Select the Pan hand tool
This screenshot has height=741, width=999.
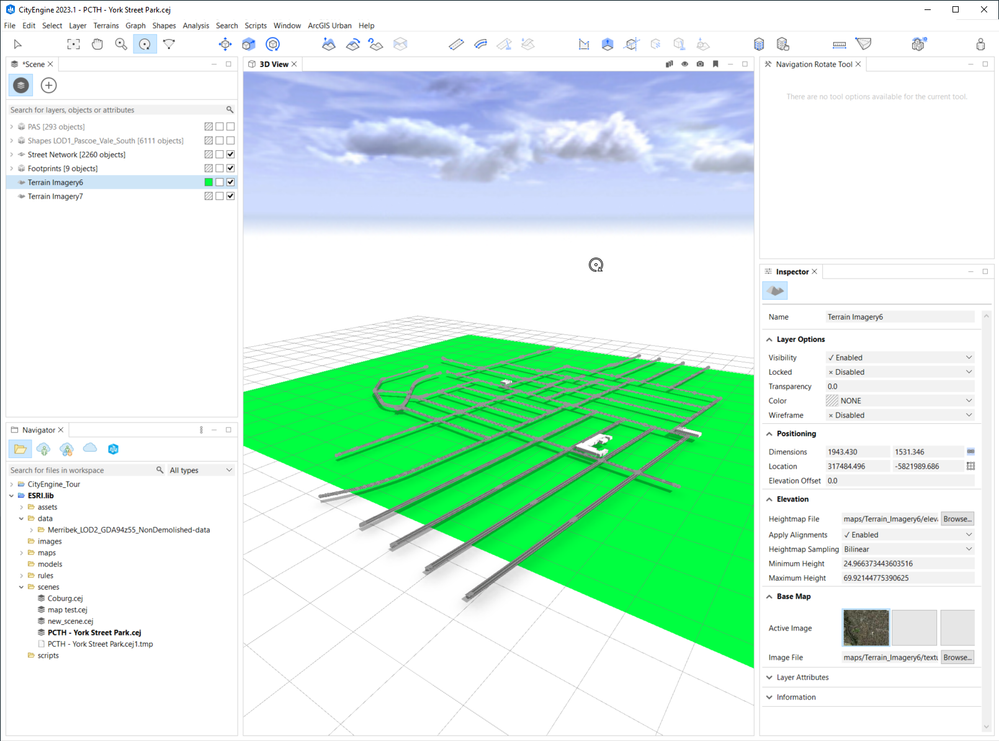pos(97,44)
